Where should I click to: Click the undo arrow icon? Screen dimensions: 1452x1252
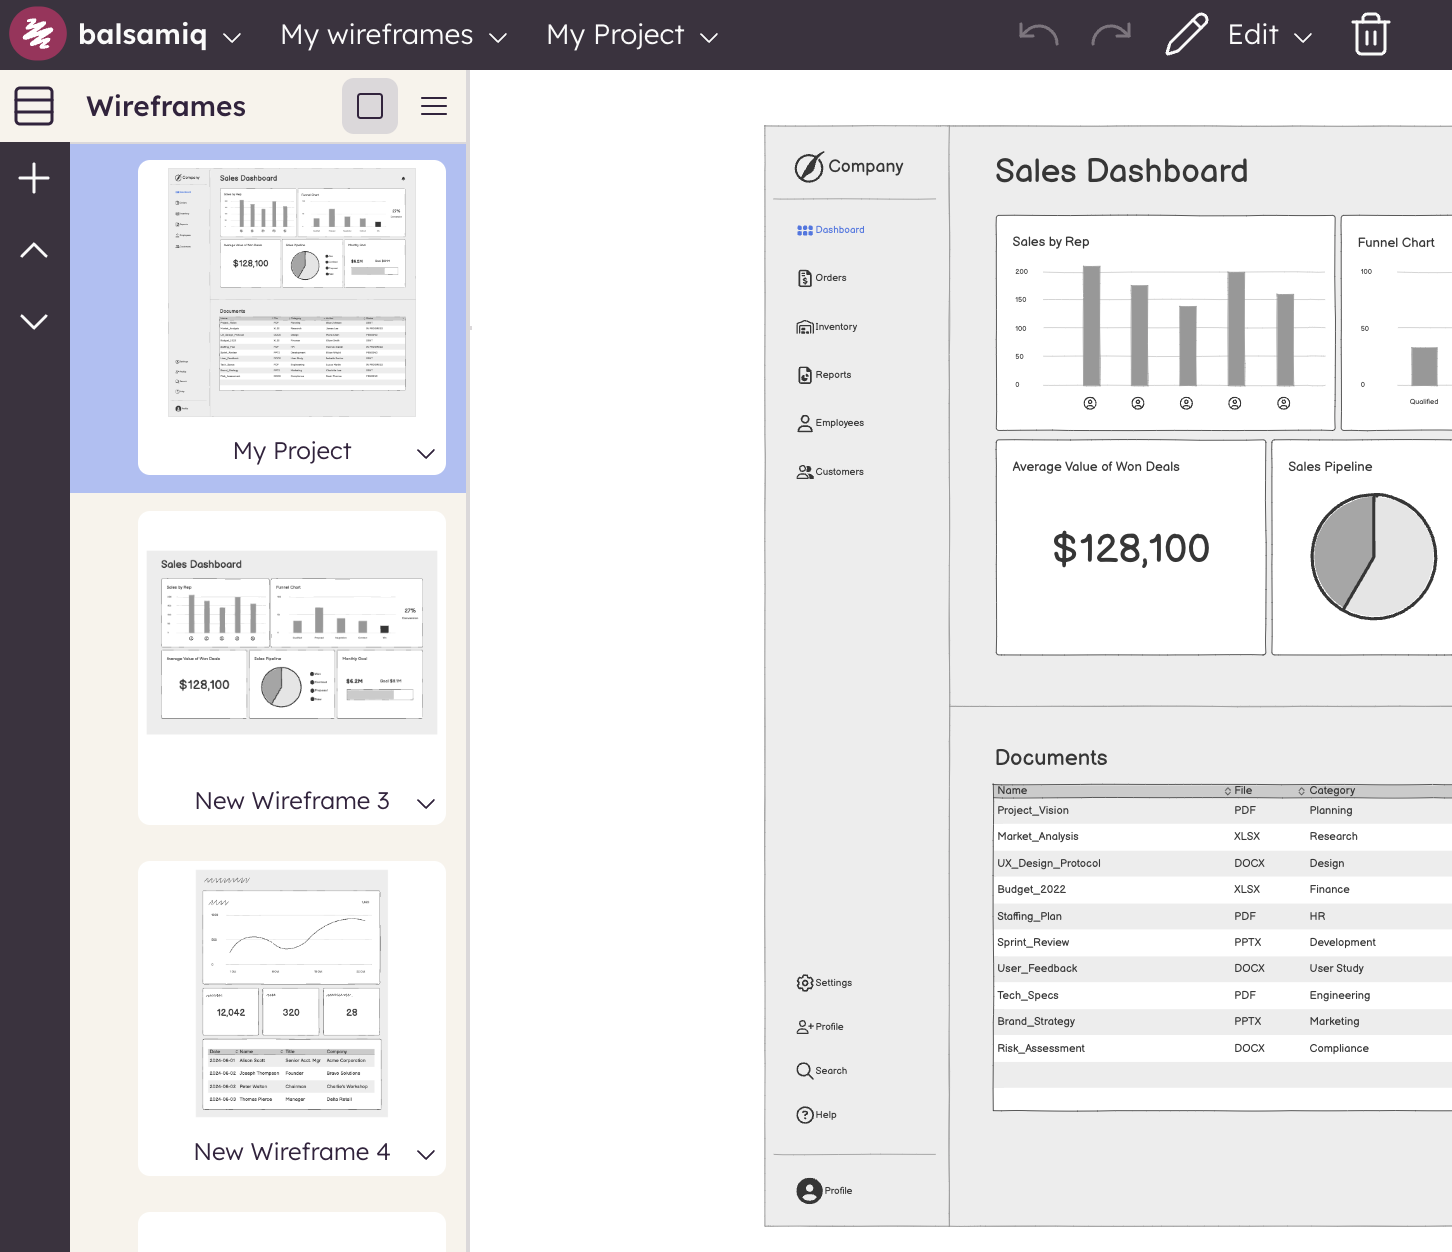click(1038, 35)
